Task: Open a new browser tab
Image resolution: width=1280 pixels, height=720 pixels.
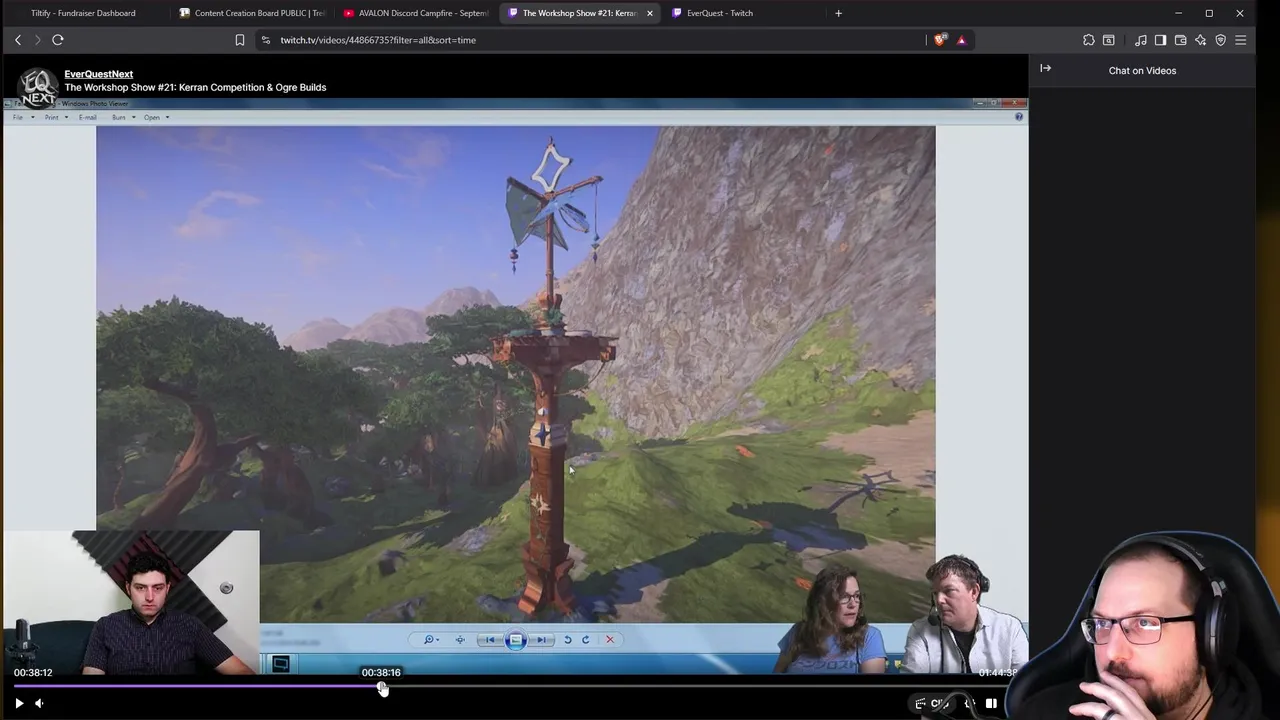Action: pyautogui.click(x=838, y=13)
